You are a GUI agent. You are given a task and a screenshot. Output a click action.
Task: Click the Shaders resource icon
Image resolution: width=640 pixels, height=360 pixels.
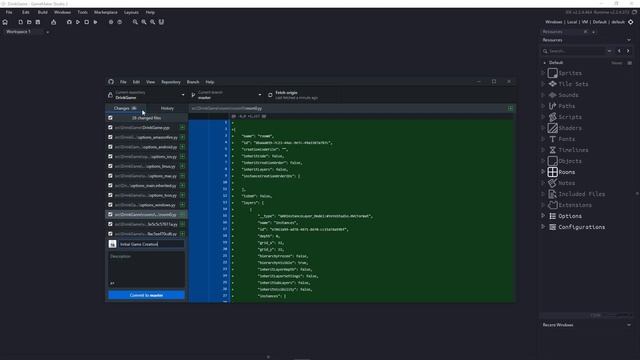tap(552, 128)
